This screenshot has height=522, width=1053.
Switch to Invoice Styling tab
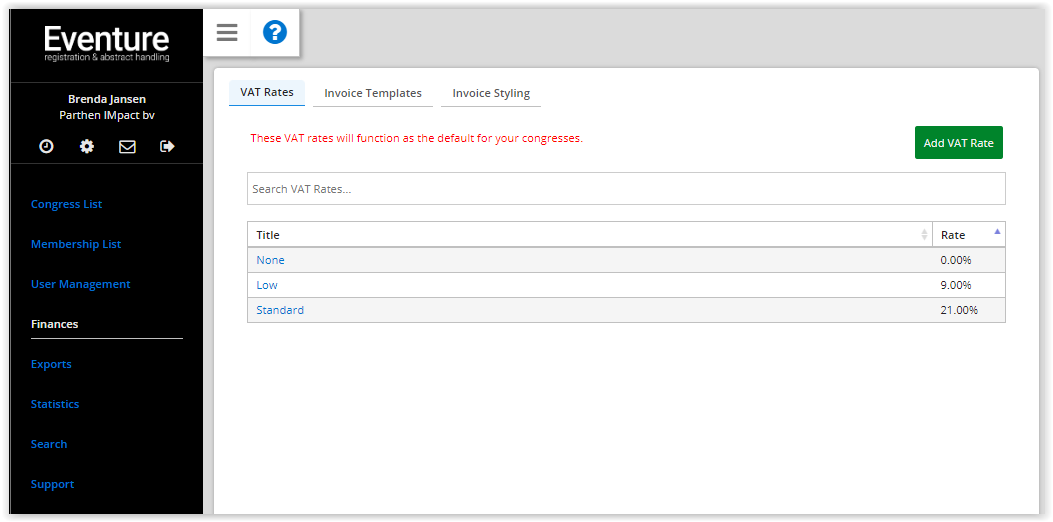491,93
